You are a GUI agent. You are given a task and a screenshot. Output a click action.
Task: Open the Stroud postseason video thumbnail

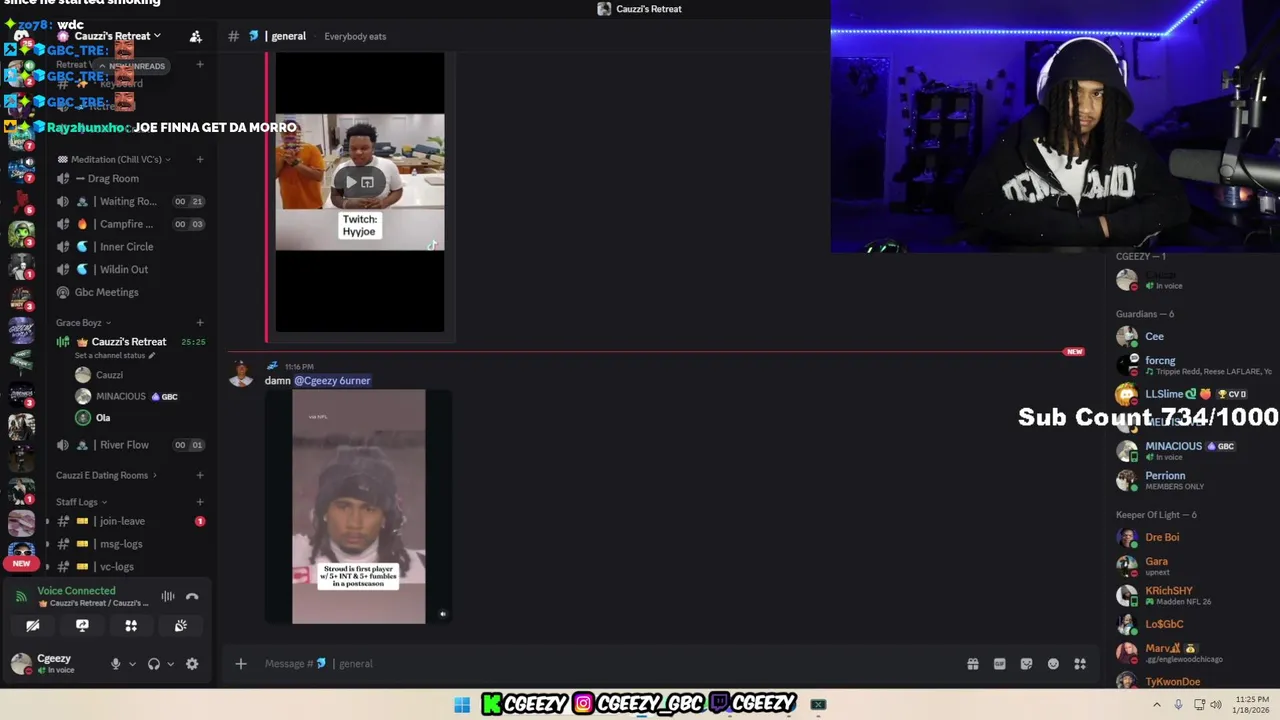[359, 507]
